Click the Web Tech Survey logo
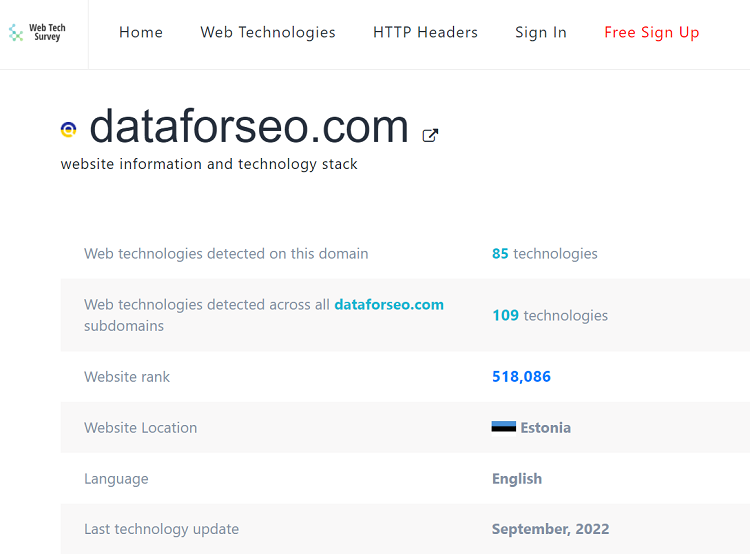The width and height of the screenshot is (750, 554). coord(37,33)
